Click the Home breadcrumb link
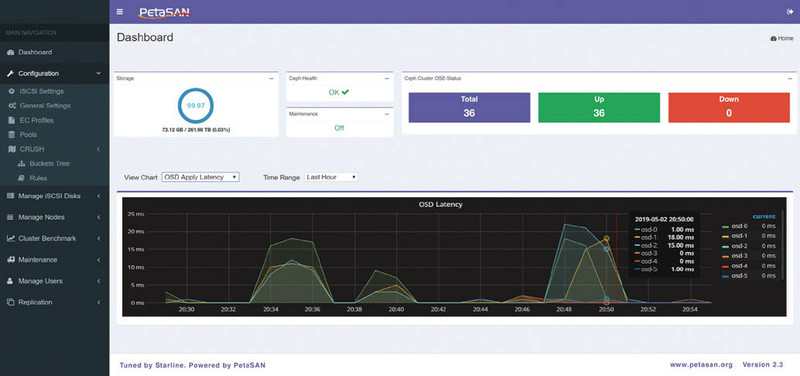800x376 pixels. tap(782, 38)
